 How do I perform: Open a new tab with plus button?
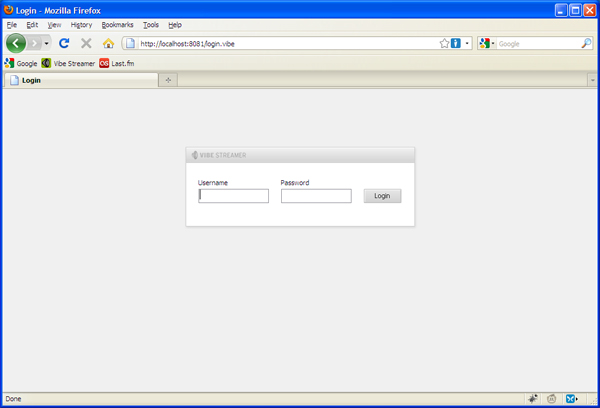pyautogui.click(x=168, y=80)
